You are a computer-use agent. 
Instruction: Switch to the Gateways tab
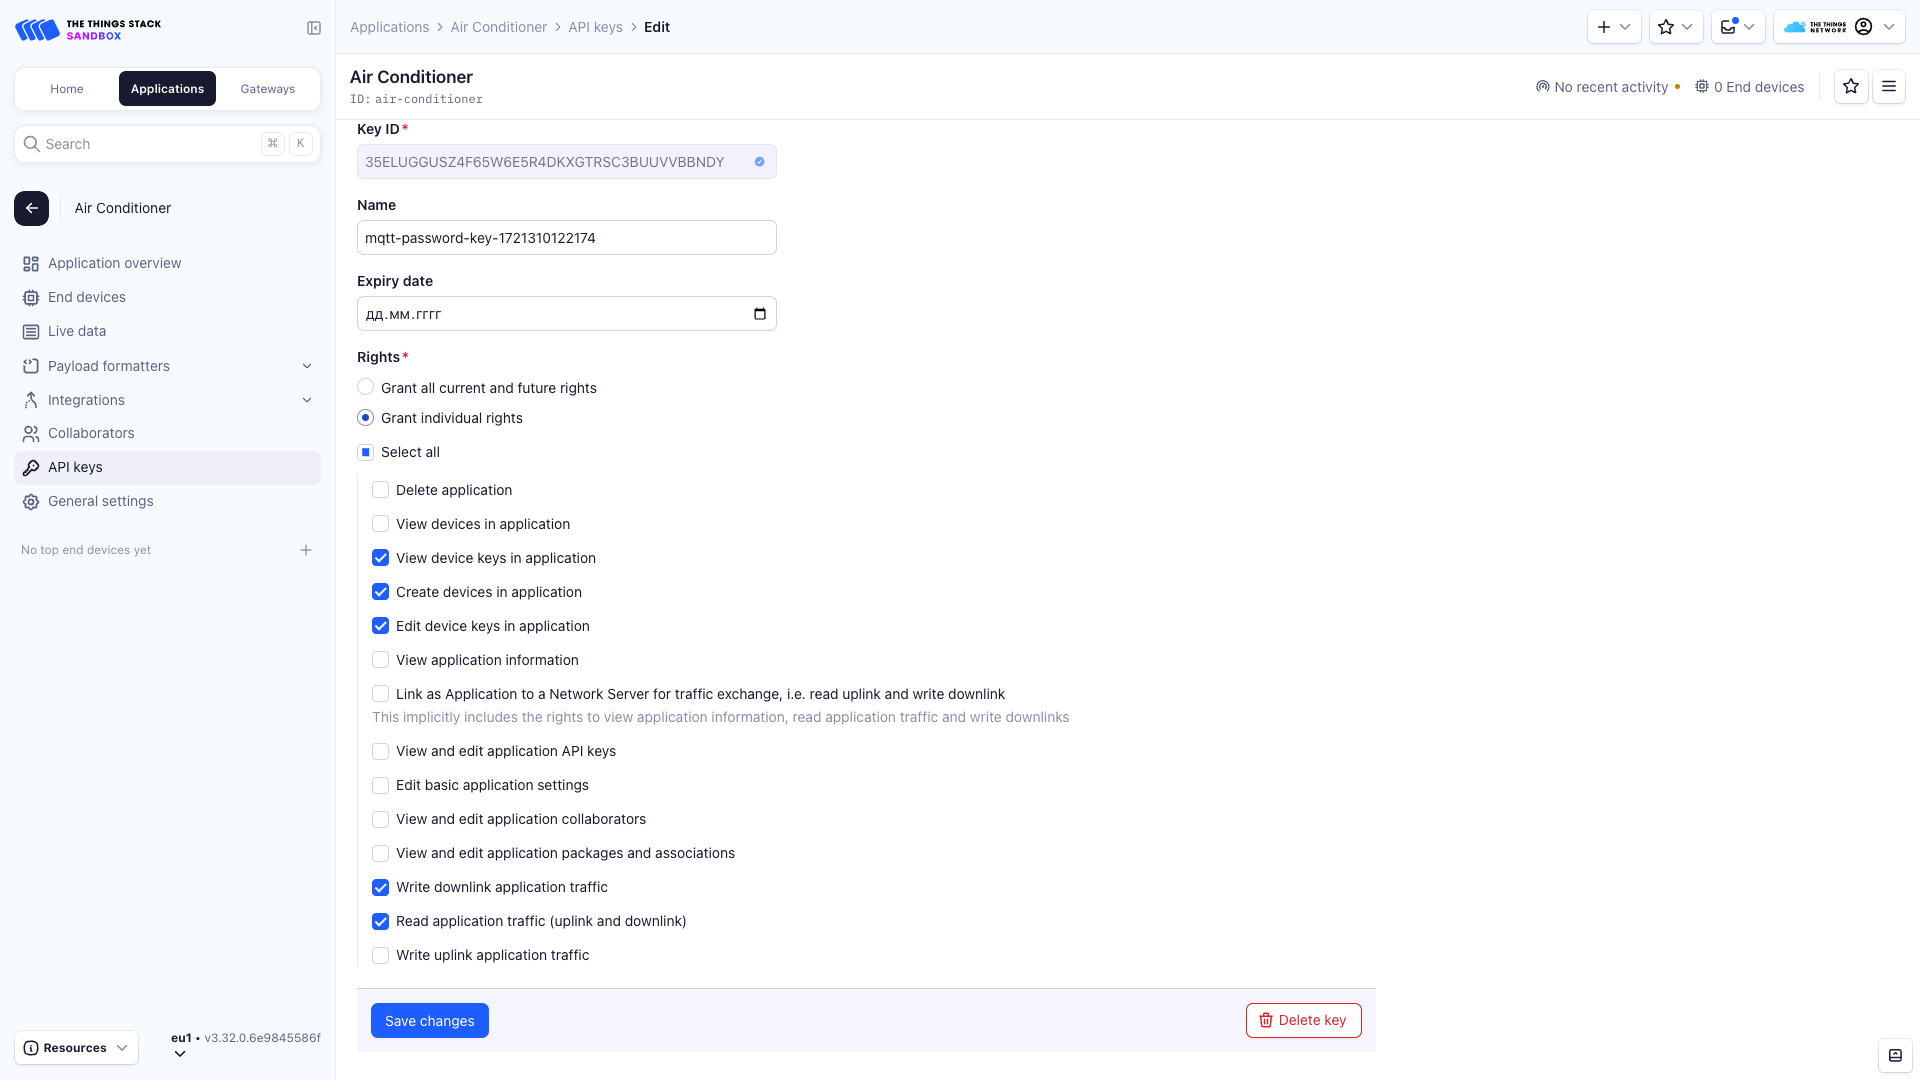click(267, 88)
